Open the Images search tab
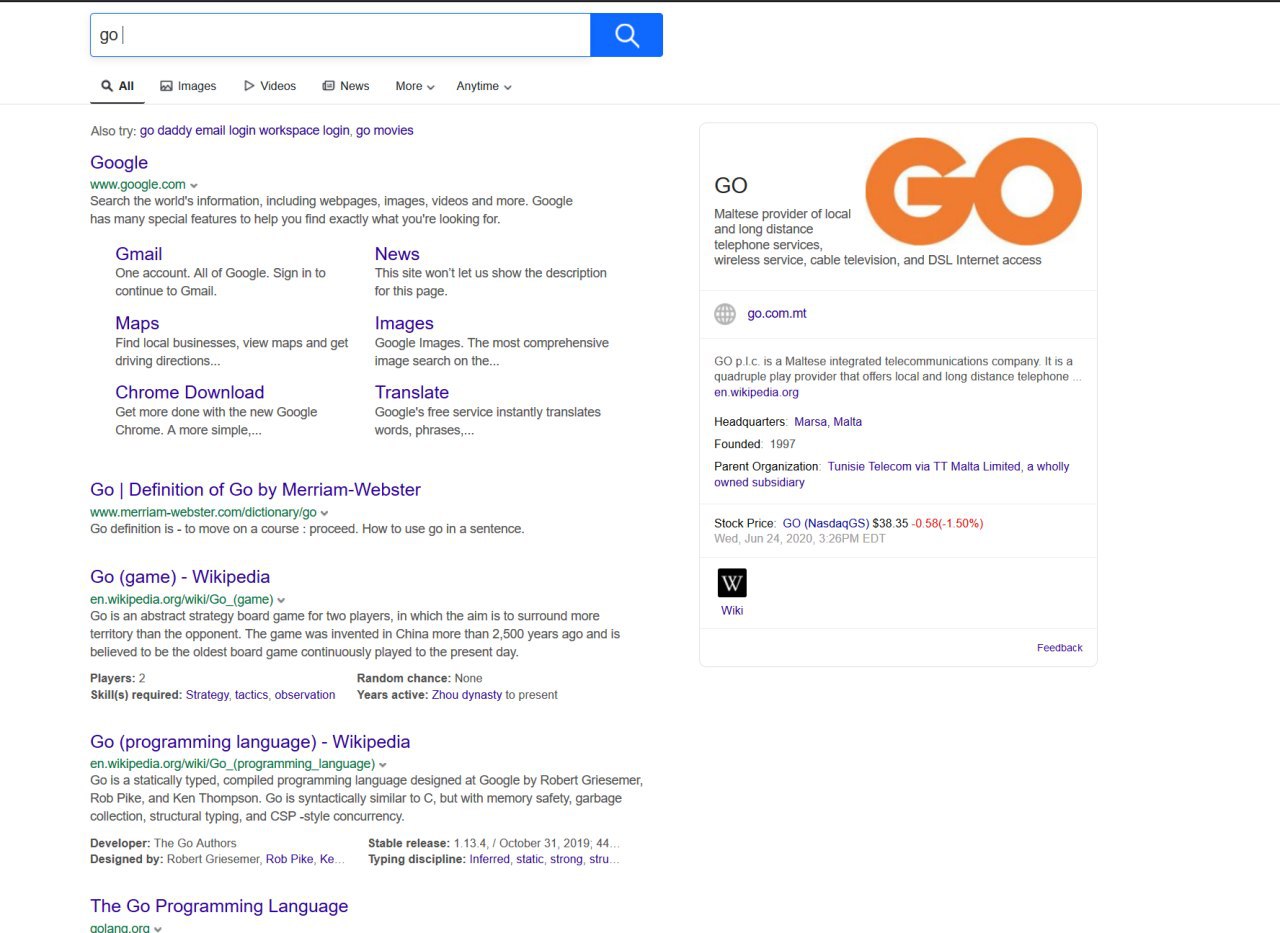This screenshot has height=933, width=1280. point(188,86)
